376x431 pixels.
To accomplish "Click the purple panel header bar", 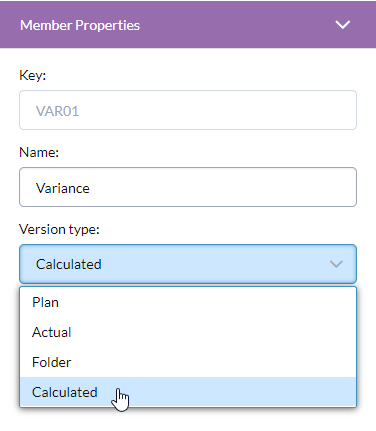I will pos(188,25).
